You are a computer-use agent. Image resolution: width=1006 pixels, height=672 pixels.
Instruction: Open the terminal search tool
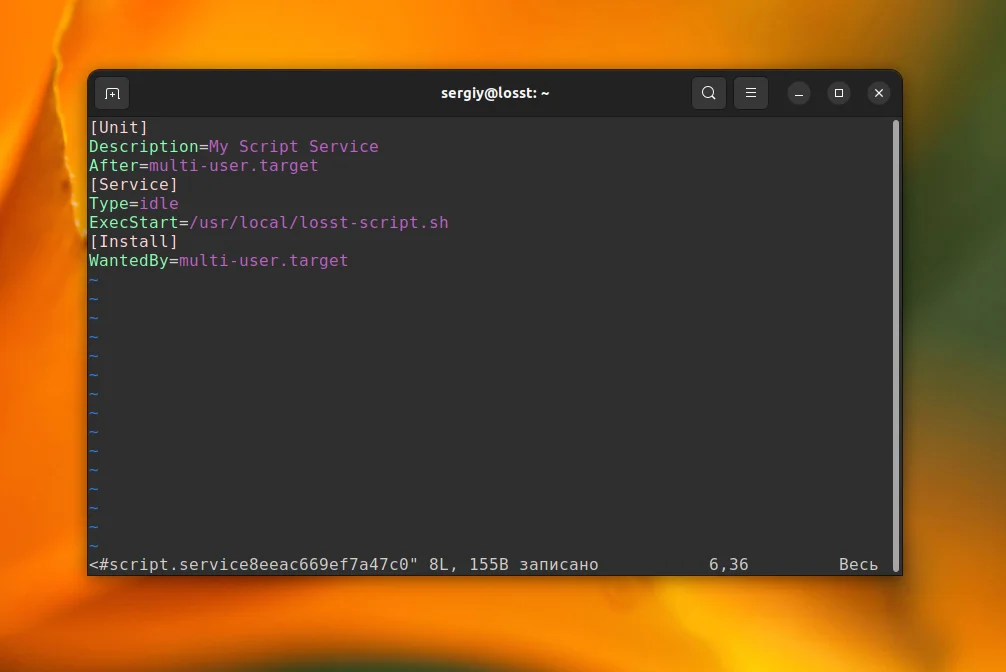point(708,93)
